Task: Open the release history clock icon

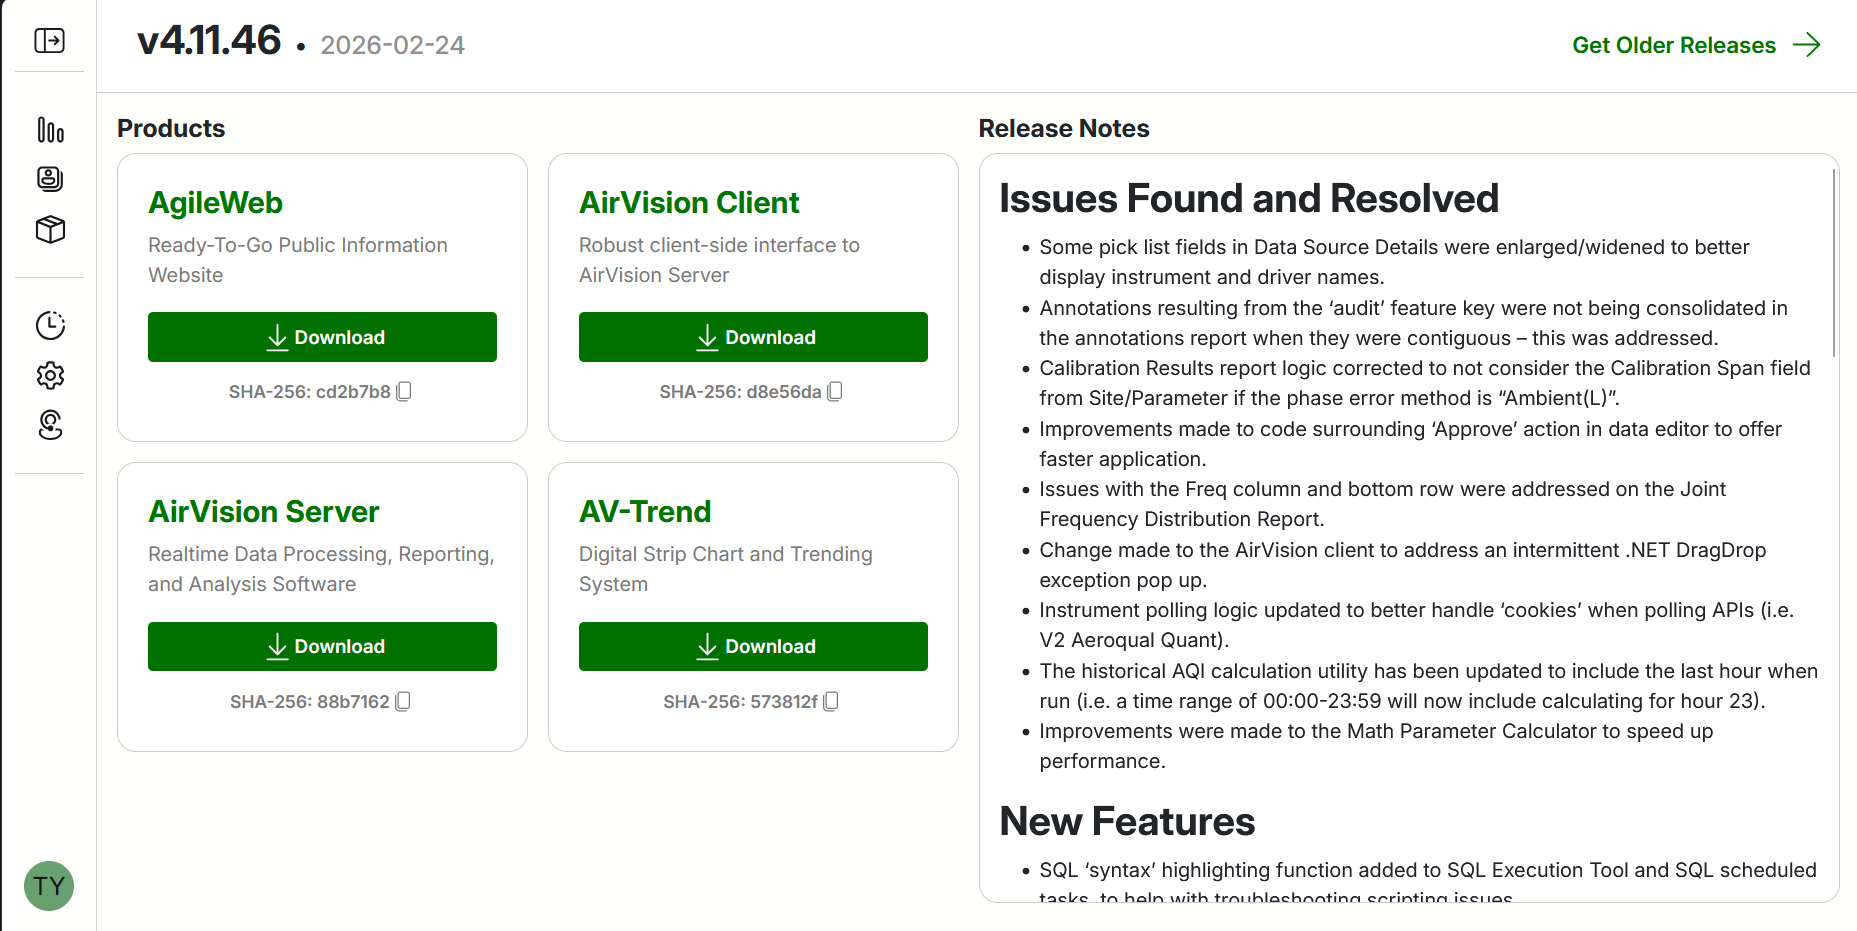Action: [x=50, y=325]
